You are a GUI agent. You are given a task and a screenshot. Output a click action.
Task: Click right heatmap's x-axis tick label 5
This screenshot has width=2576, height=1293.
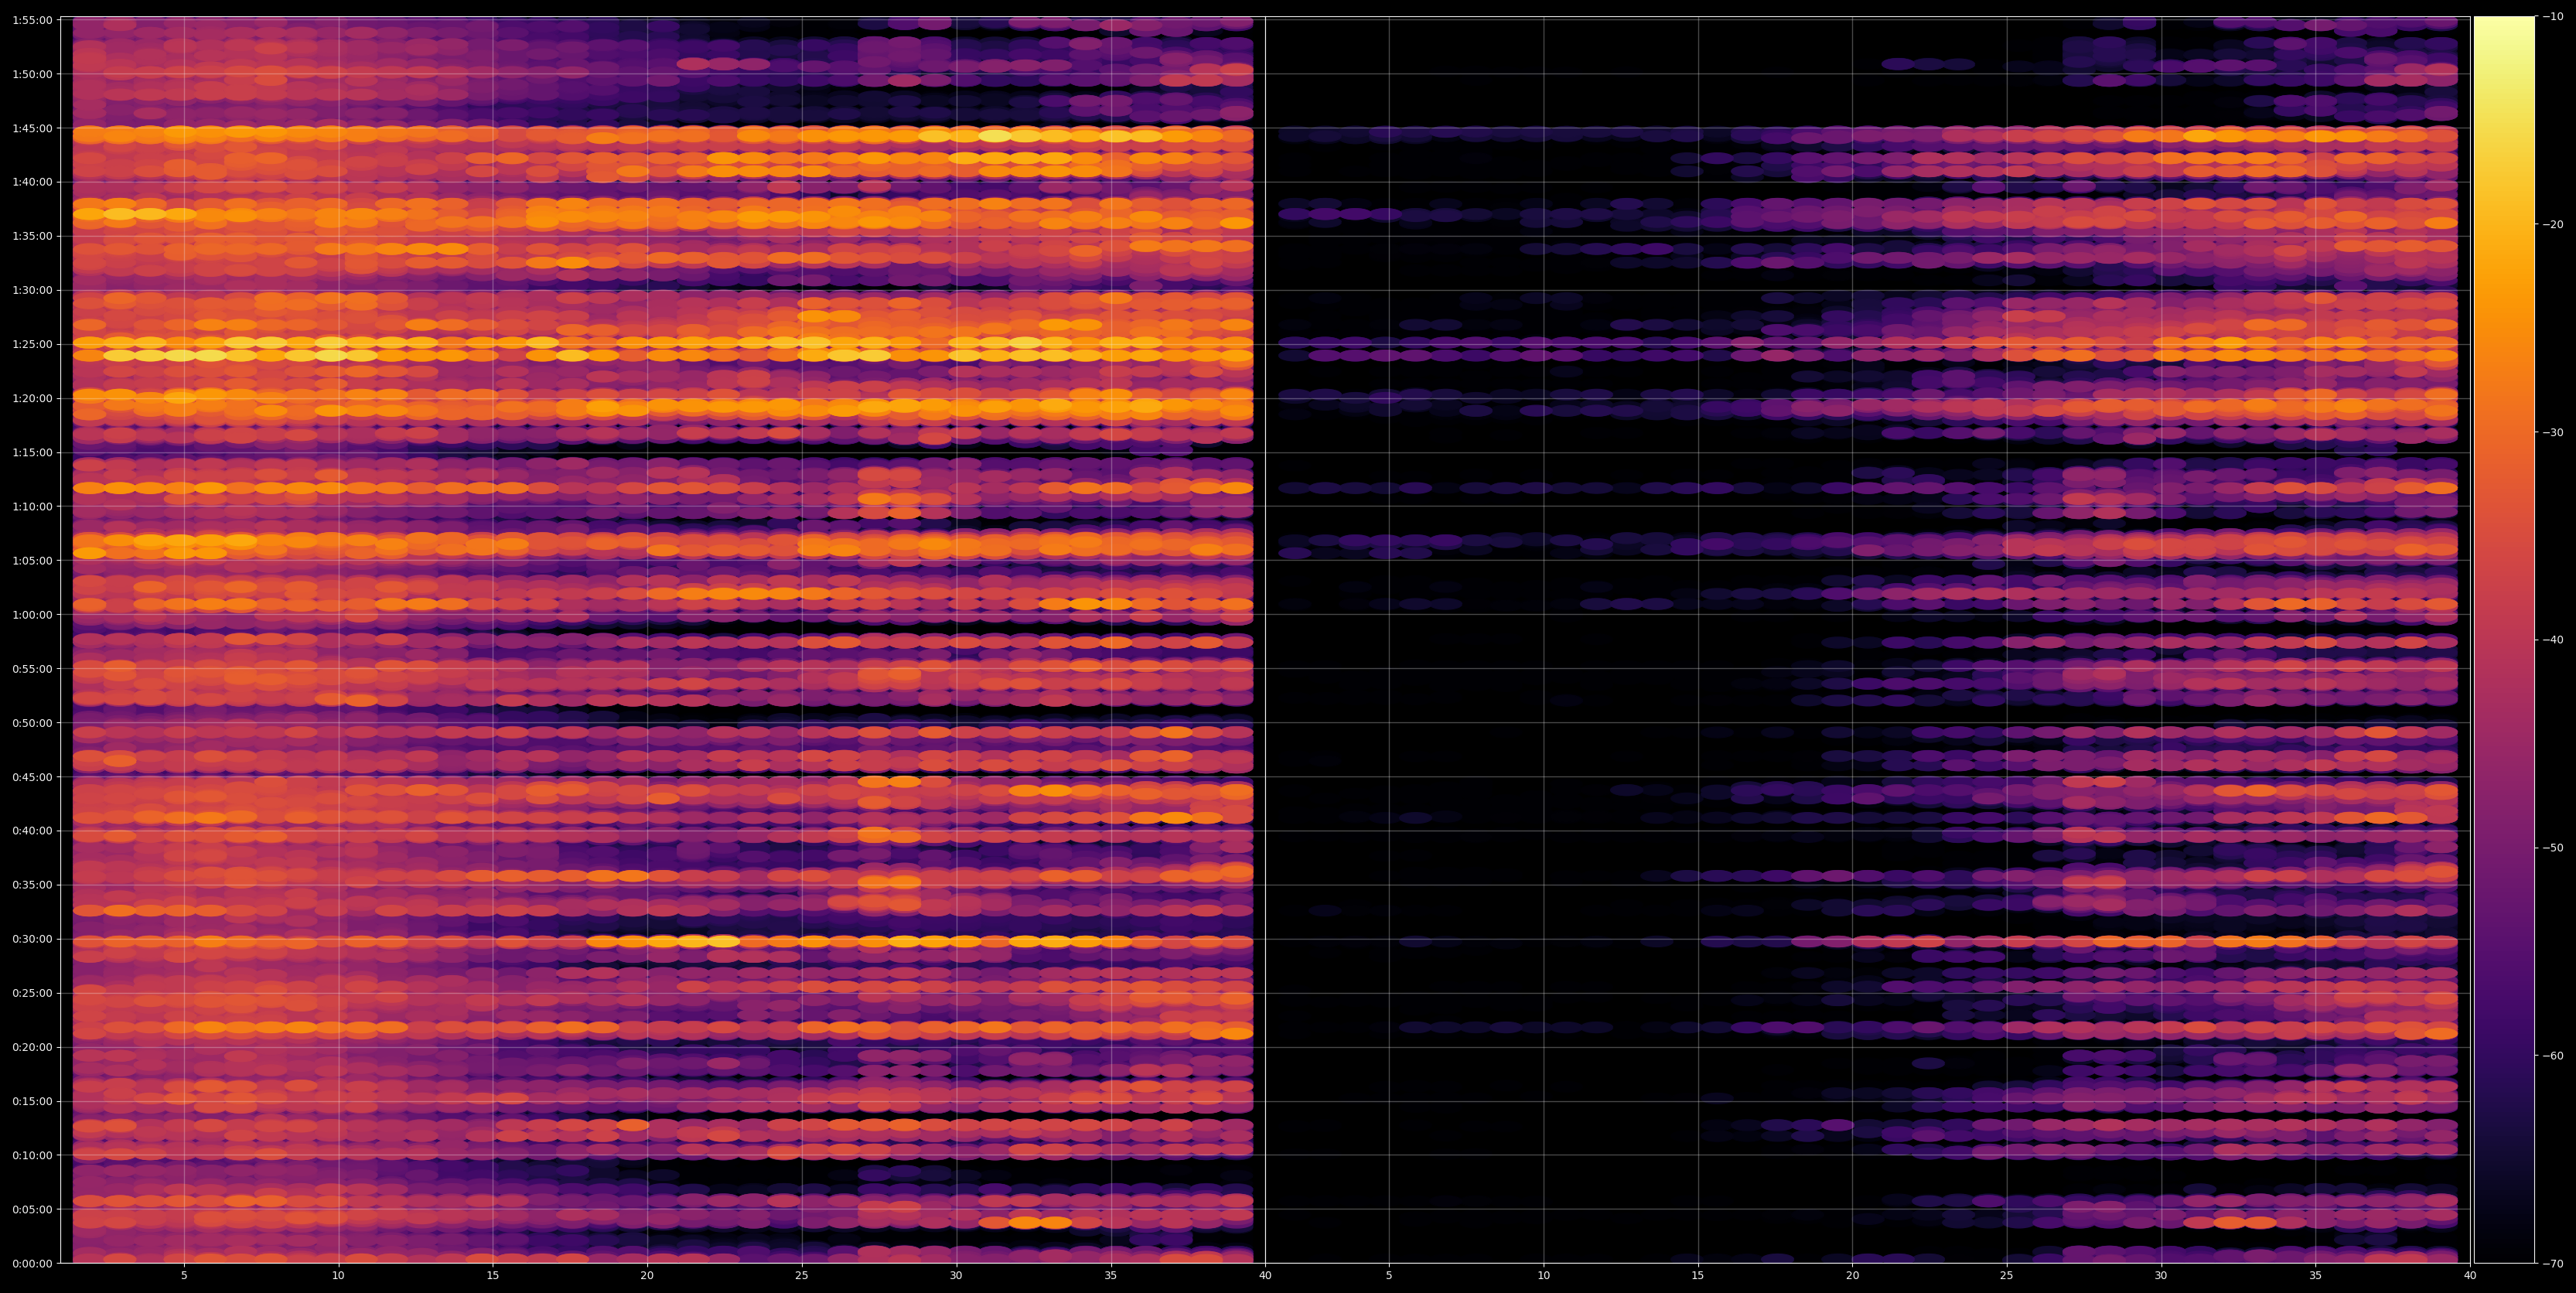1389,1275
